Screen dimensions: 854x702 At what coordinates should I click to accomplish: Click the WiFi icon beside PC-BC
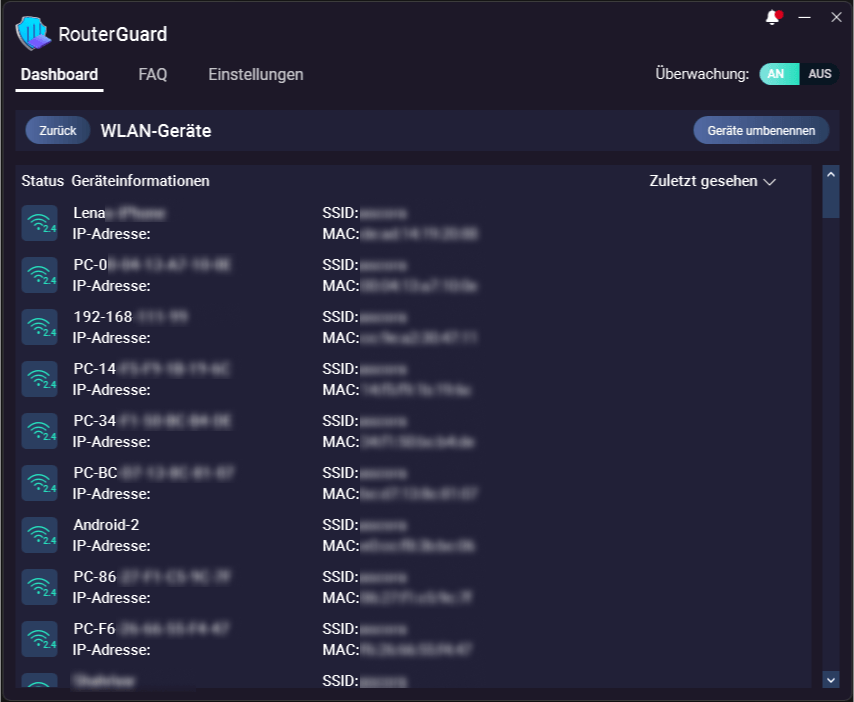pyautogui.click(x=39, y=482)
